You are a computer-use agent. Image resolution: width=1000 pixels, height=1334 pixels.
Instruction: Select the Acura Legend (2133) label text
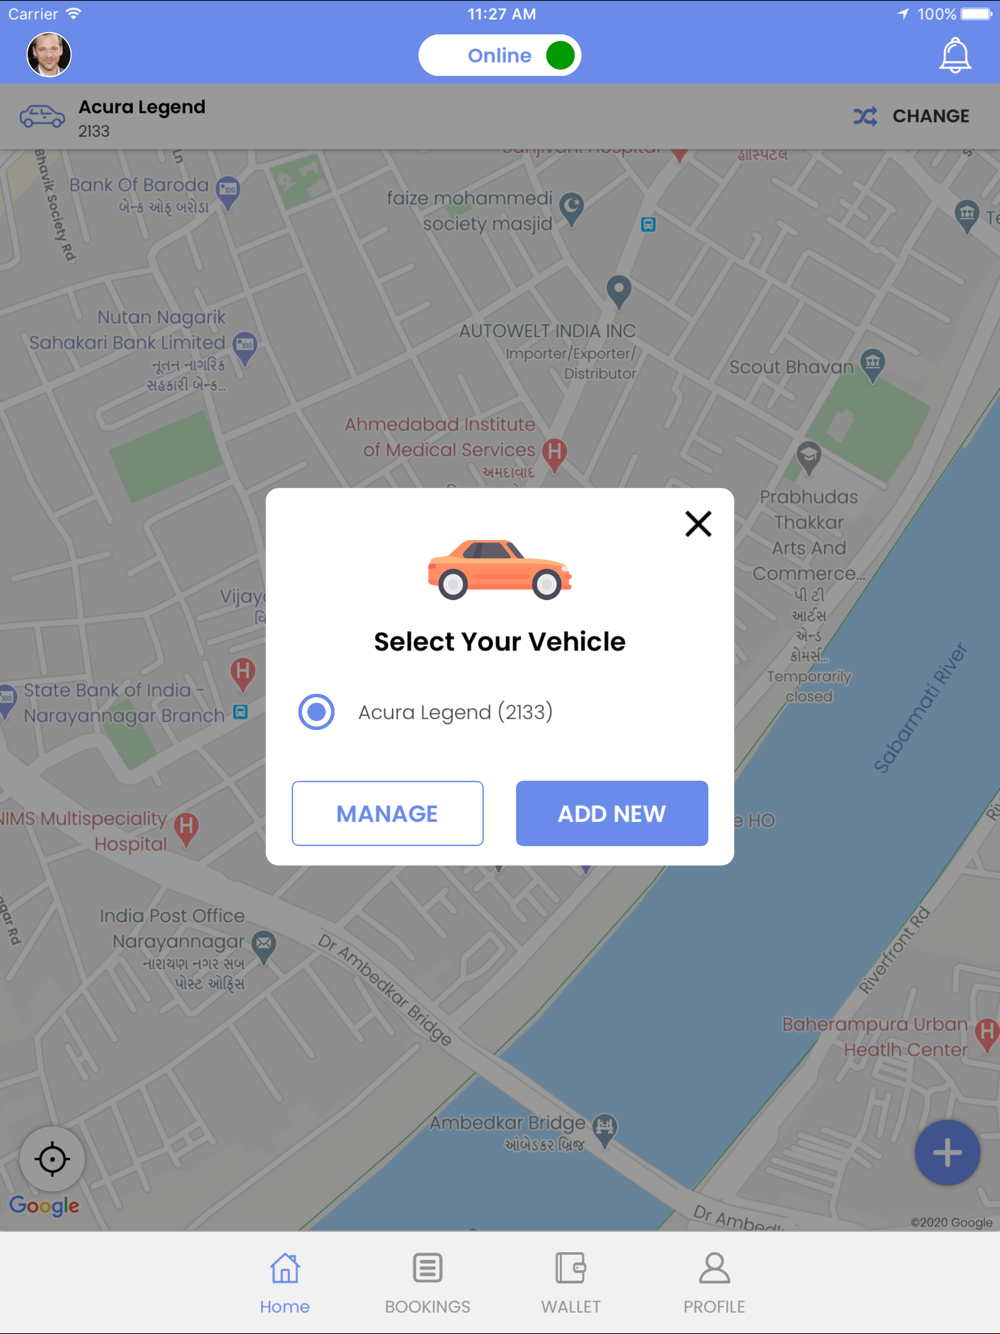(x=455, y=712)
